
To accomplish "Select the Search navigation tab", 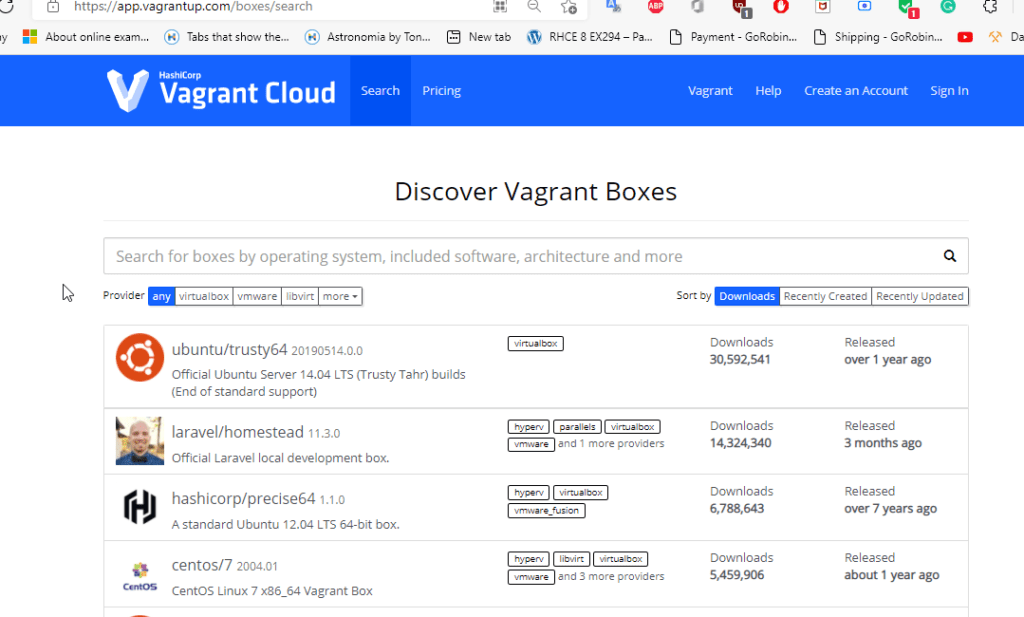I will pyautogui.click(x=380, y=91).
